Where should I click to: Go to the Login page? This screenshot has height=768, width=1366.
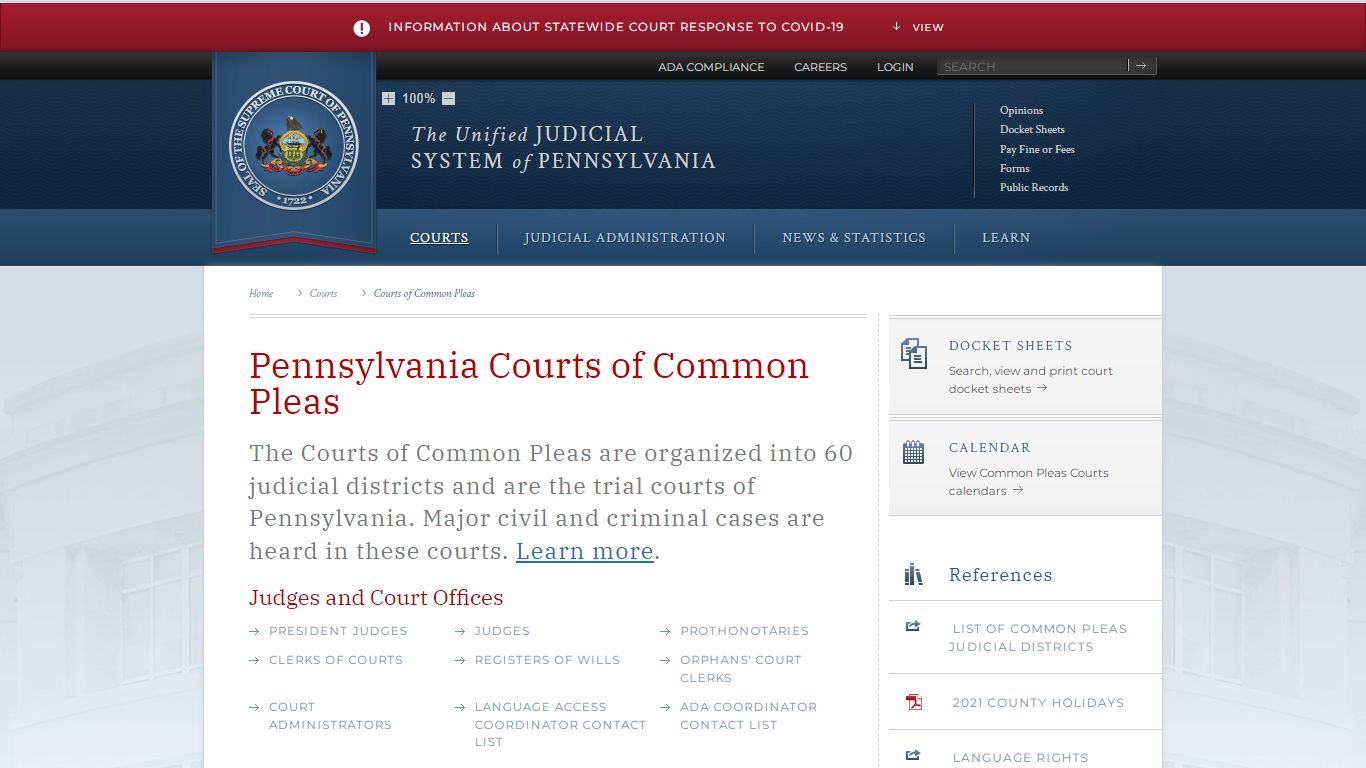895,67
